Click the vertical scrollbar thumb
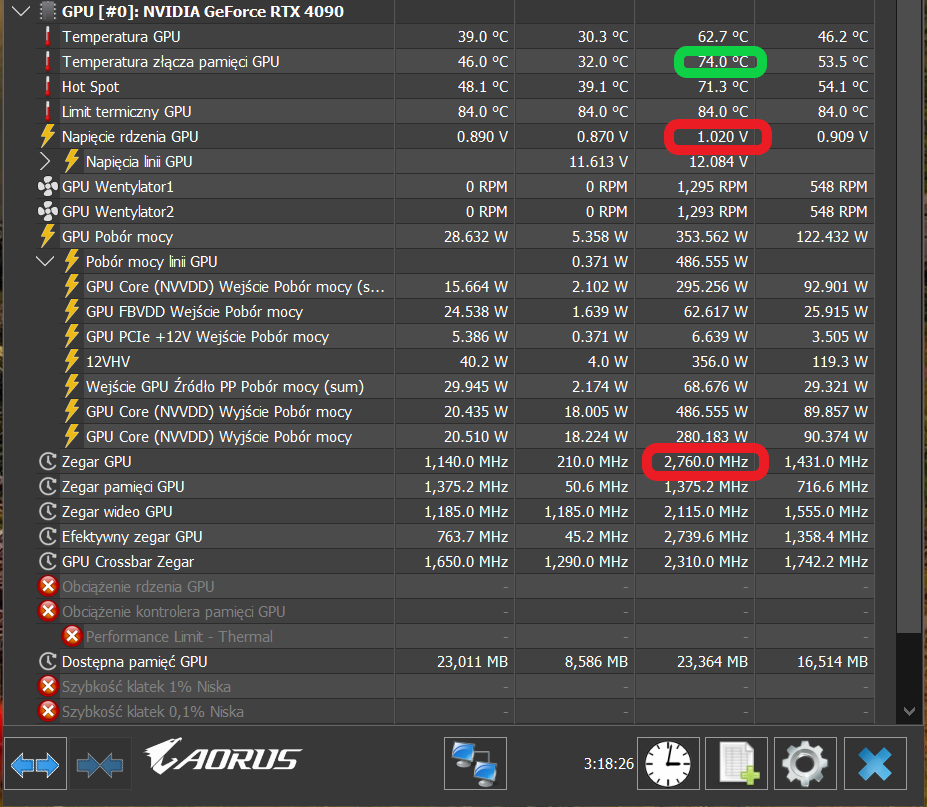Image resolution: width=927 pixels, height=807 pixels. (909, 316)
